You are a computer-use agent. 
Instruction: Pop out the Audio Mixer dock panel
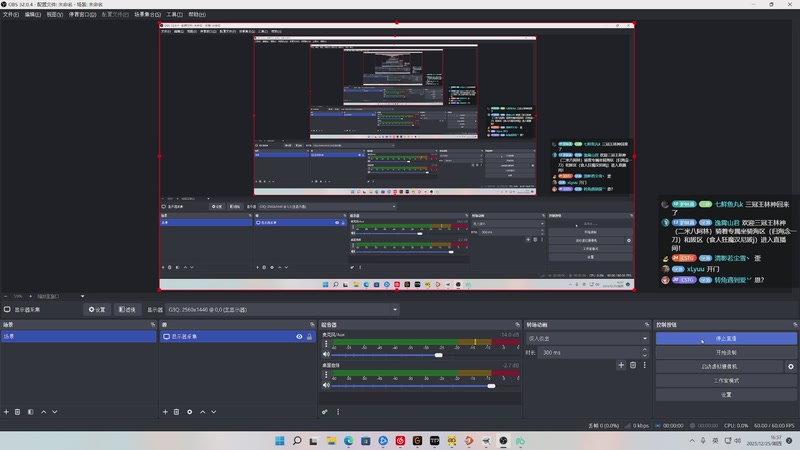click(517, 324)
